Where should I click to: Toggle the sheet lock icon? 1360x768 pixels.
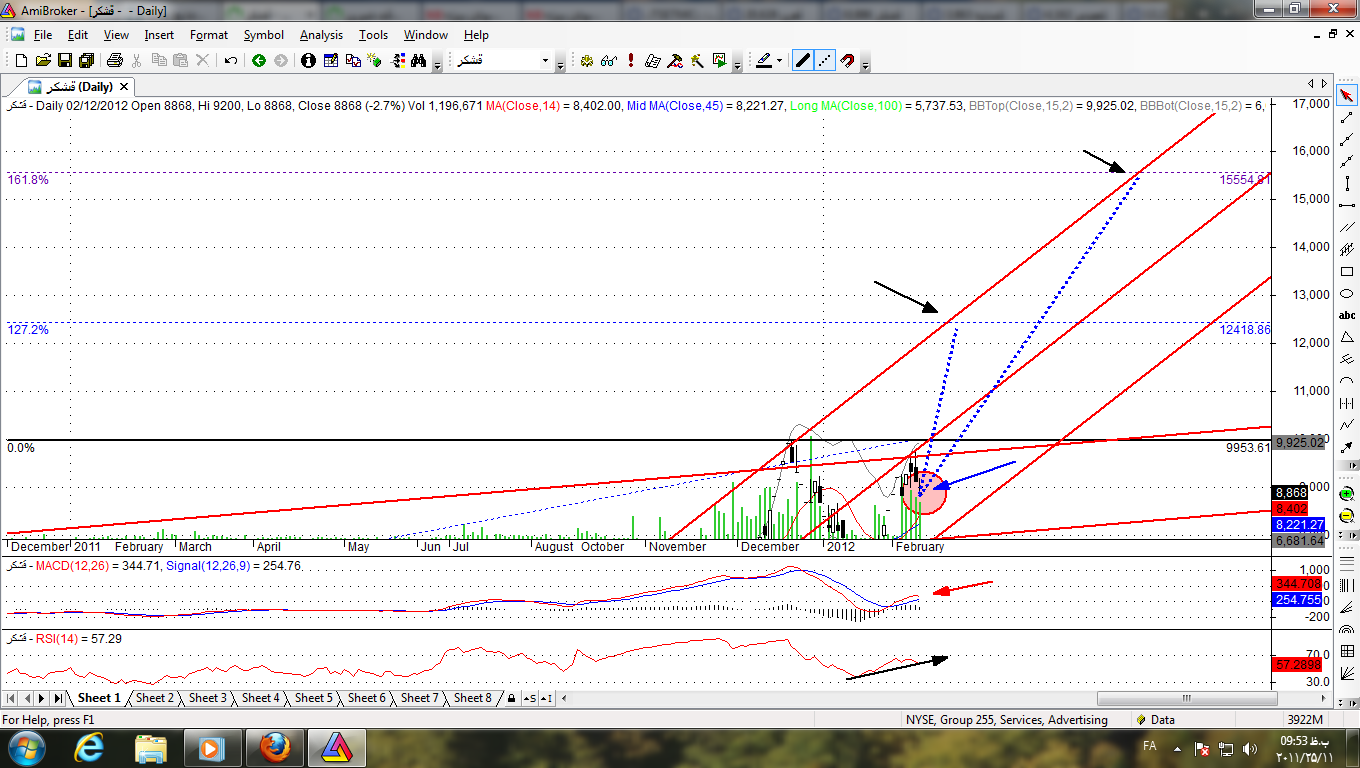pos(511,698)
